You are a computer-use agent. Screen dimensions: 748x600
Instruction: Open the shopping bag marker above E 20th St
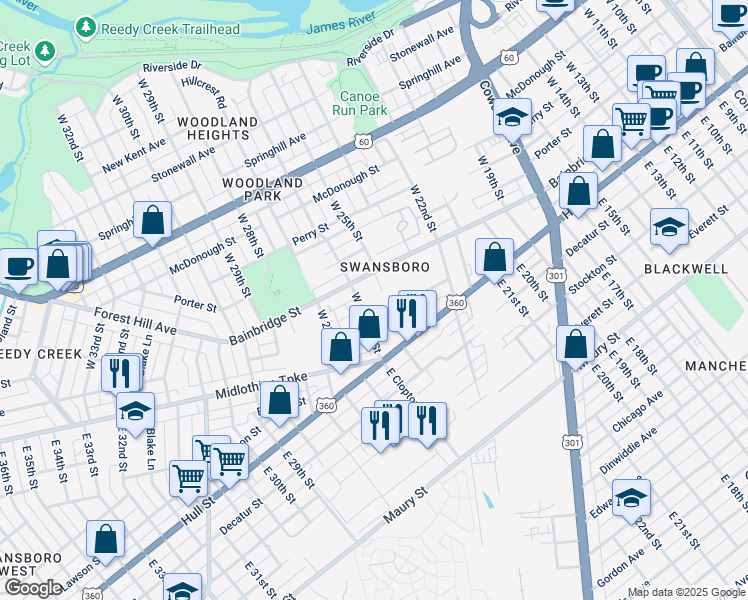(x=495, y=258)
